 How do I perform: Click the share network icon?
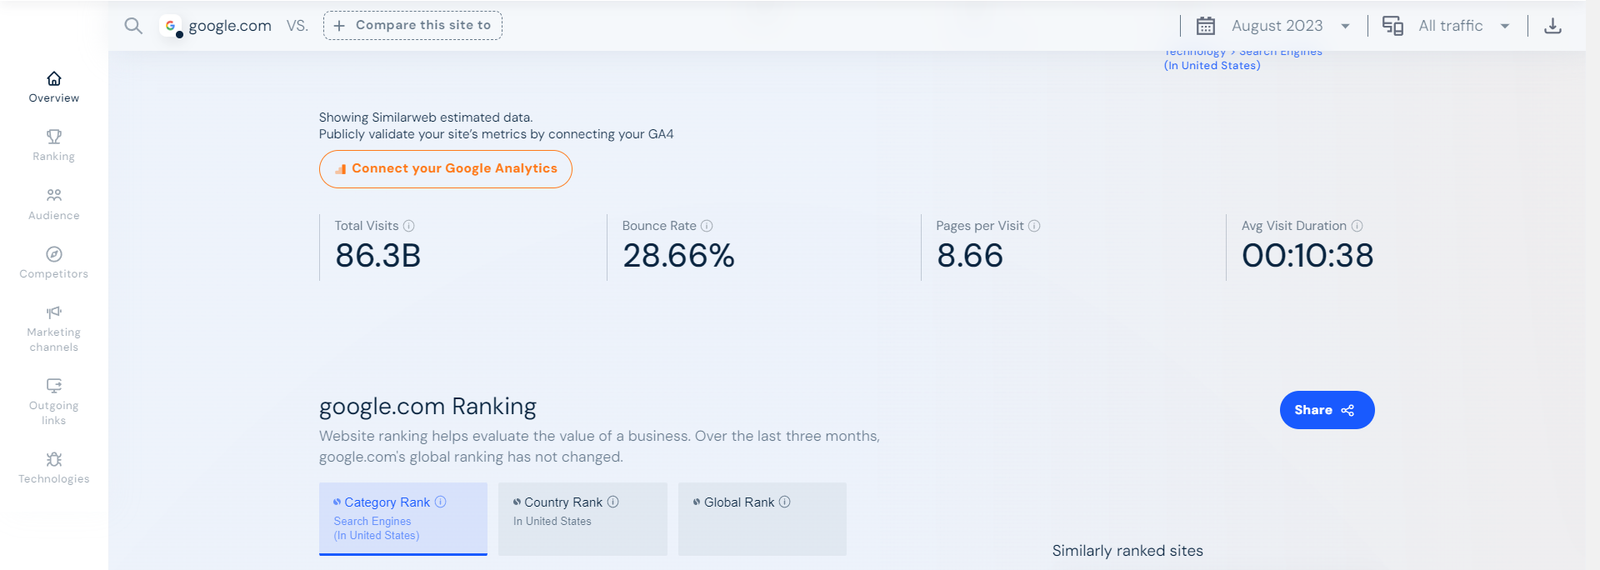[1348, 410]
